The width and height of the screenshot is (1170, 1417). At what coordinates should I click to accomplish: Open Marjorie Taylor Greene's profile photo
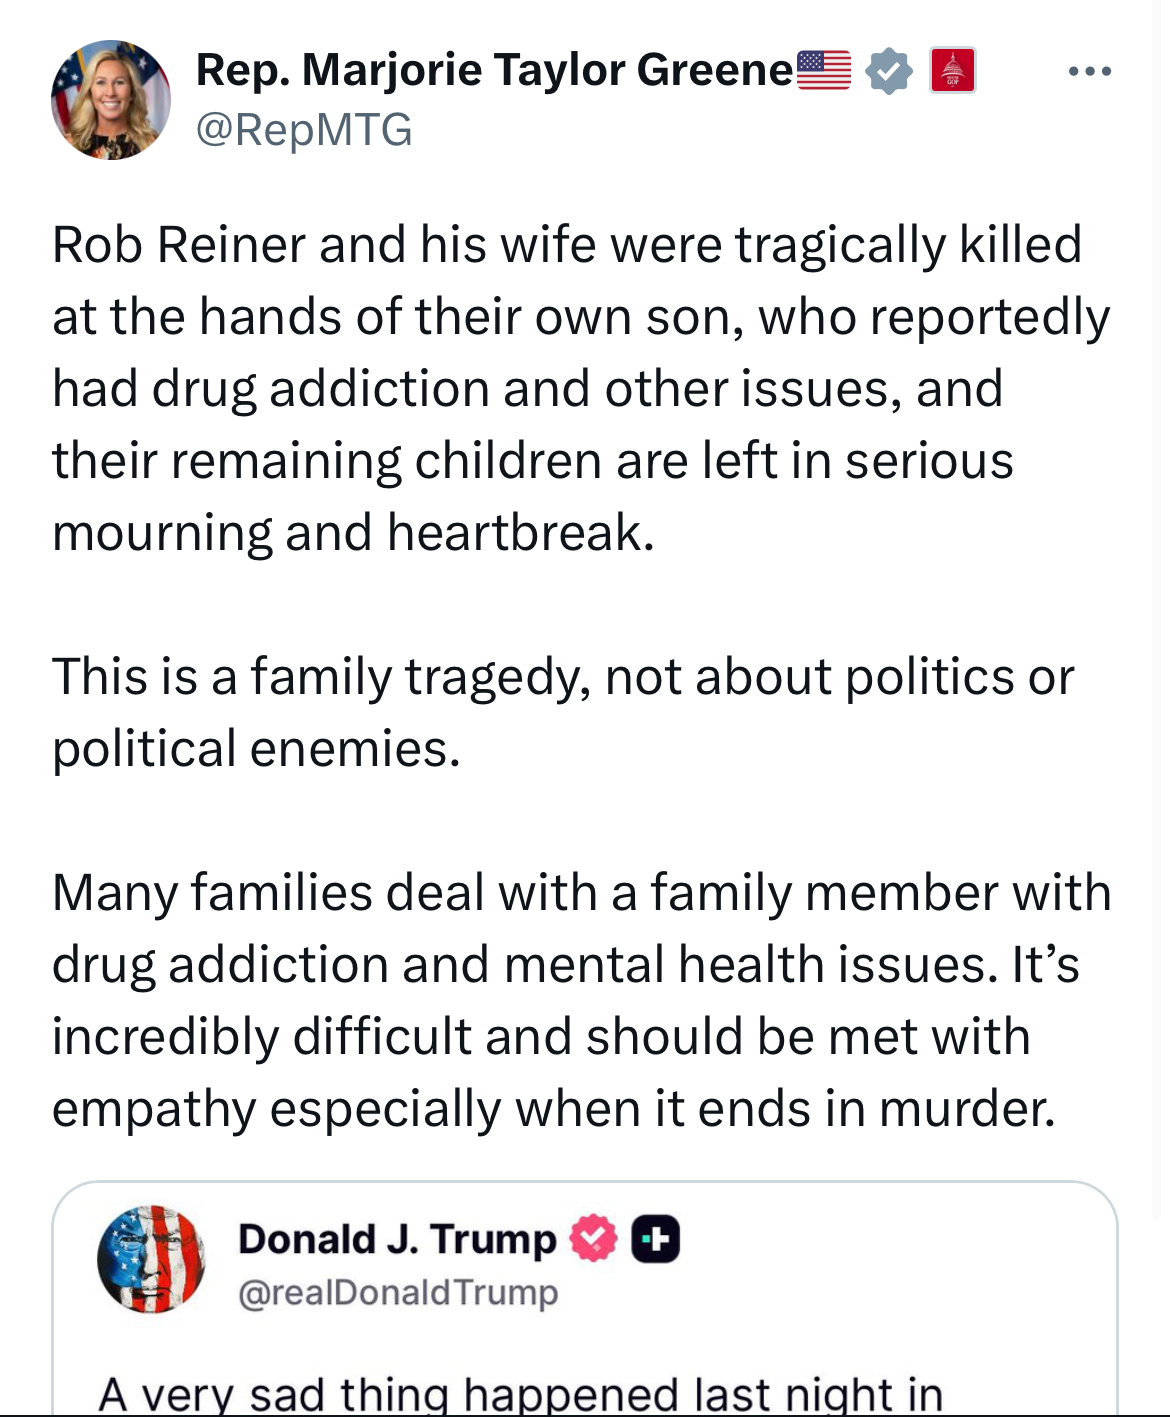coord(111,100)
